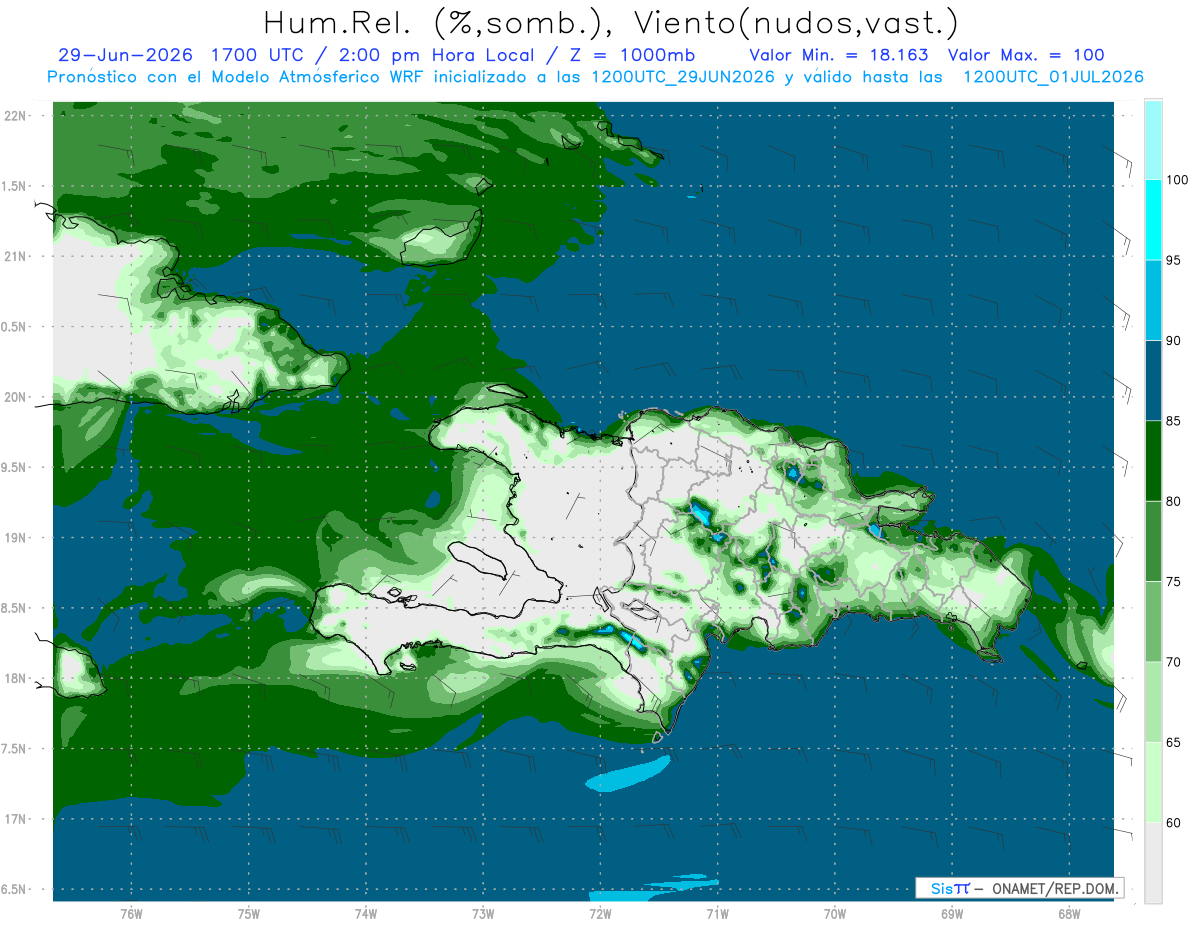Click the 'ONAMET/REP.DOM.' credit label

click(x=1054, y=888)
